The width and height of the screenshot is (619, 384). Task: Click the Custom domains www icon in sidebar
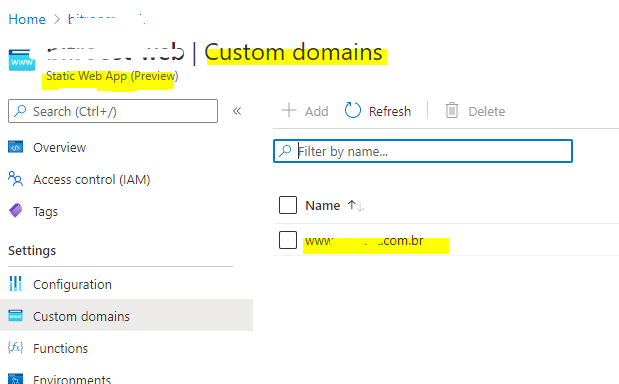(15, 316)
